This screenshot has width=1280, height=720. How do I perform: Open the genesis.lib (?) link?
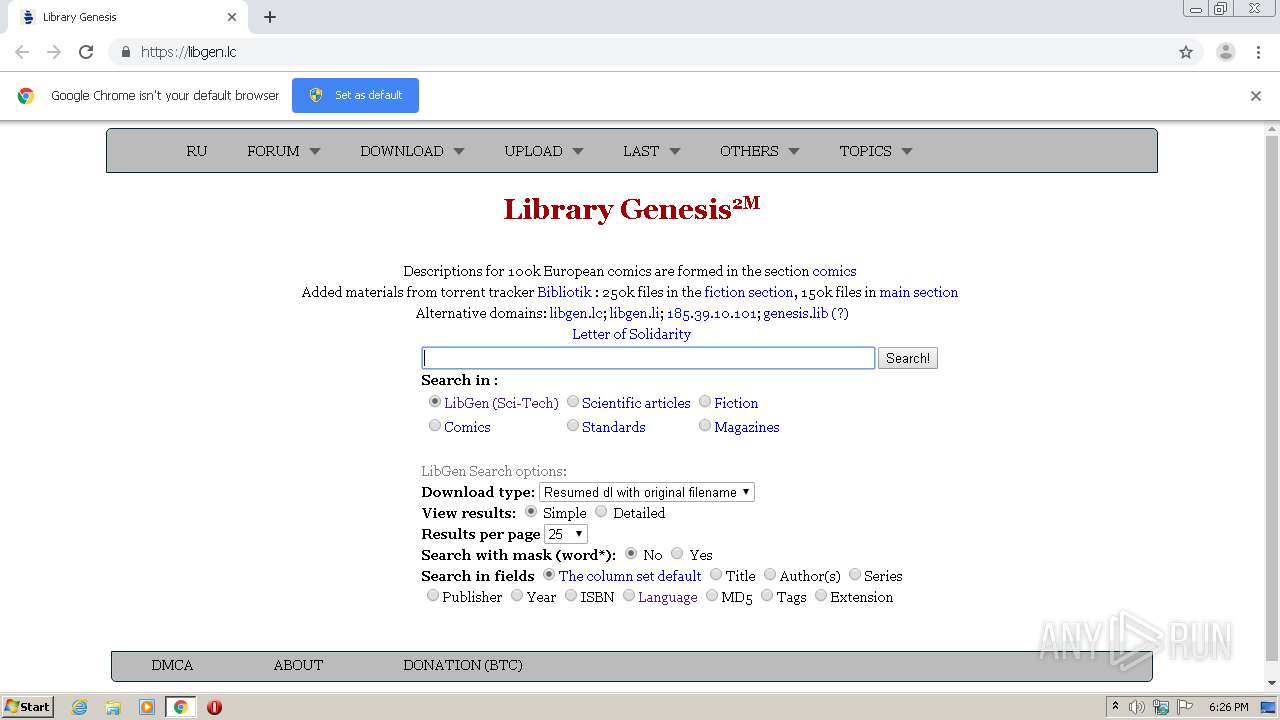[806, 313]
